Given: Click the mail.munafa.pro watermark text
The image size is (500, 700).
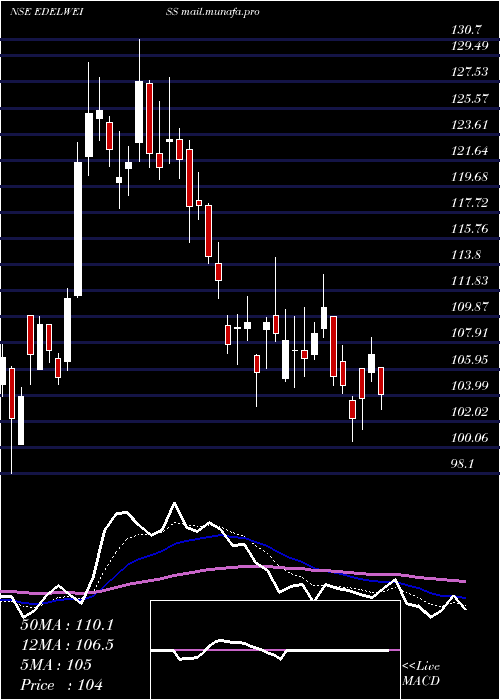Looking at the screenshot, I should click(220, 12).
